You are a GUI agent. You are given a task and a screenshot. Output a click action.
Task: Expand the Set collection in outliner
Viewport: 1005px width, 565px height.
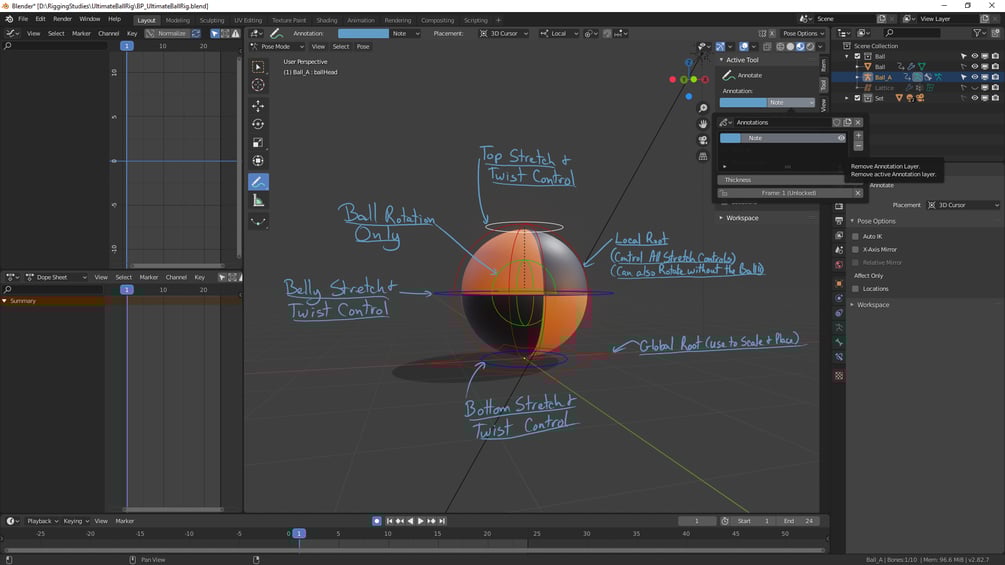[x=847, y=98]
